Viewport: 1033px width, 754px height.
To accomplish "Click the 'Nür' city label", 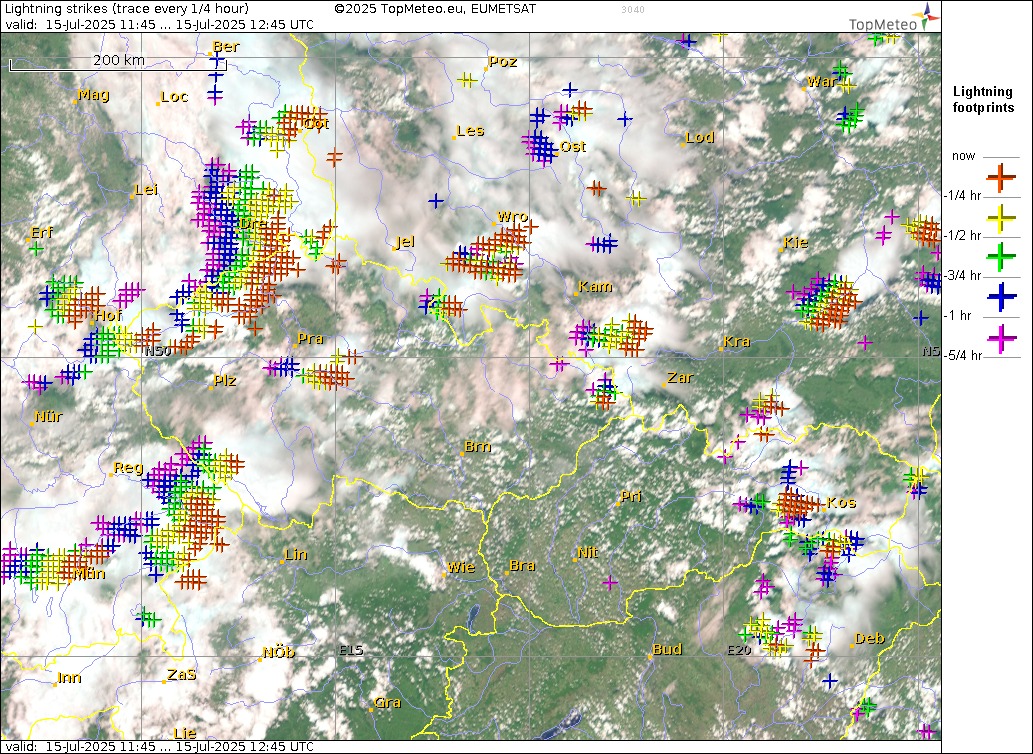I will [48, 416].
